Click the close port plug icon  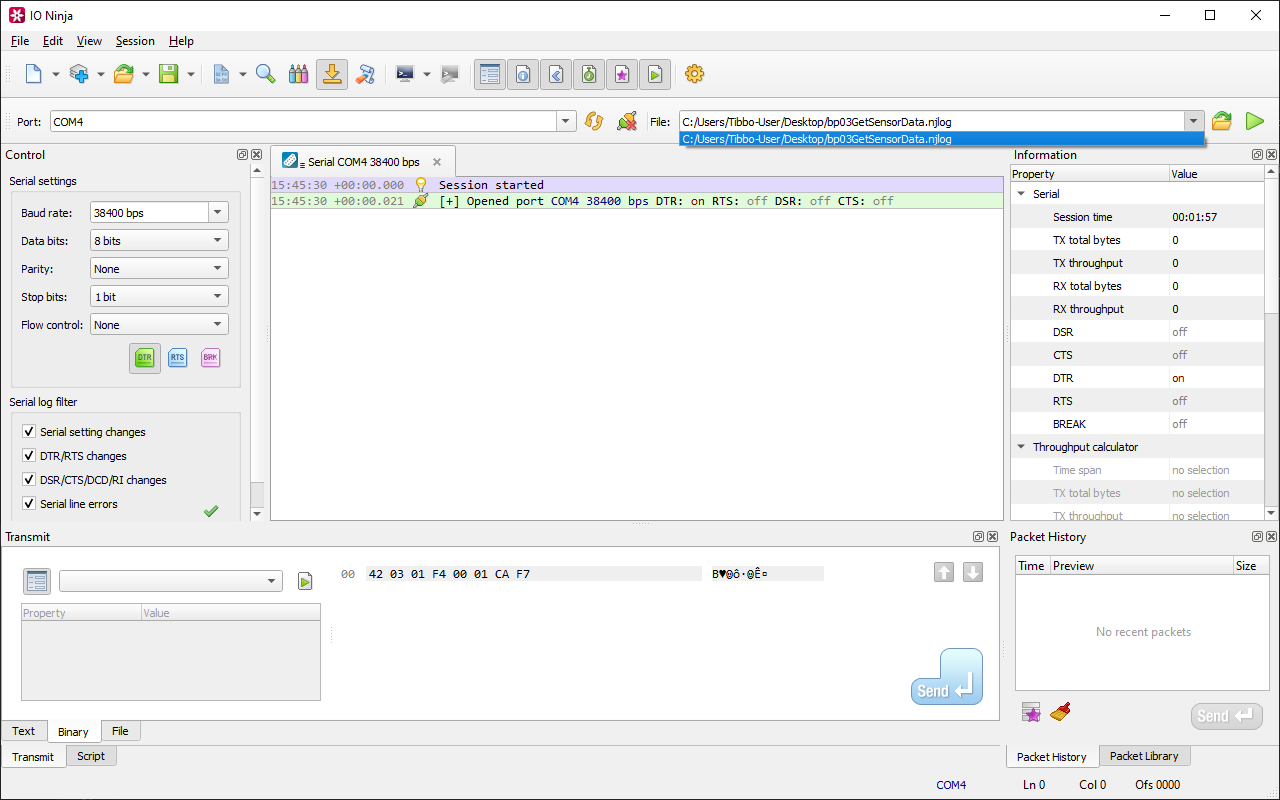coord(627,121)
